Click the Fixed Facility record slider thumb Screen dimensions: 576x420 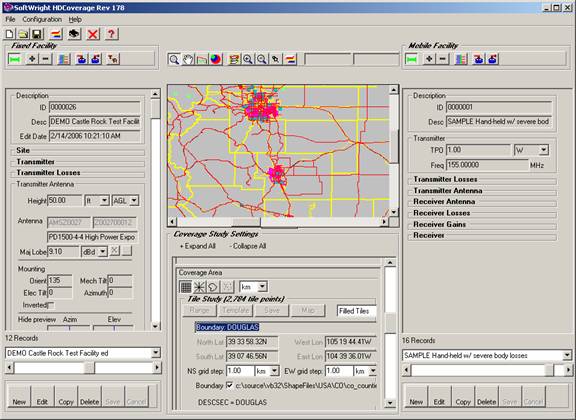click(x=89, y=367)
